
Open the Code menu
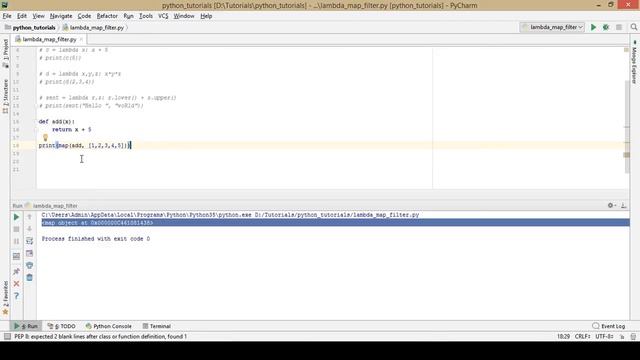84,16
